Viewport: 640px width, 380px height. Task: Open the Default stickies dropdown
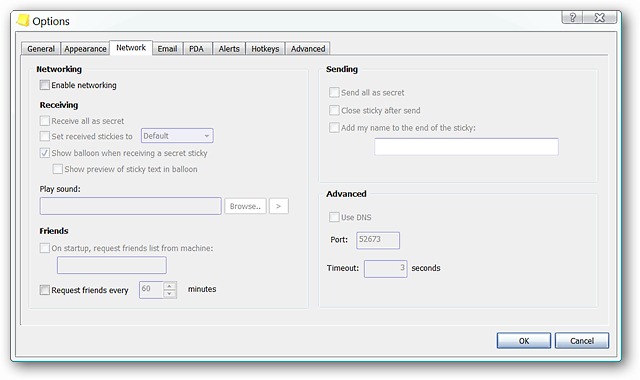pyautogui.click(x=177, y=136)
